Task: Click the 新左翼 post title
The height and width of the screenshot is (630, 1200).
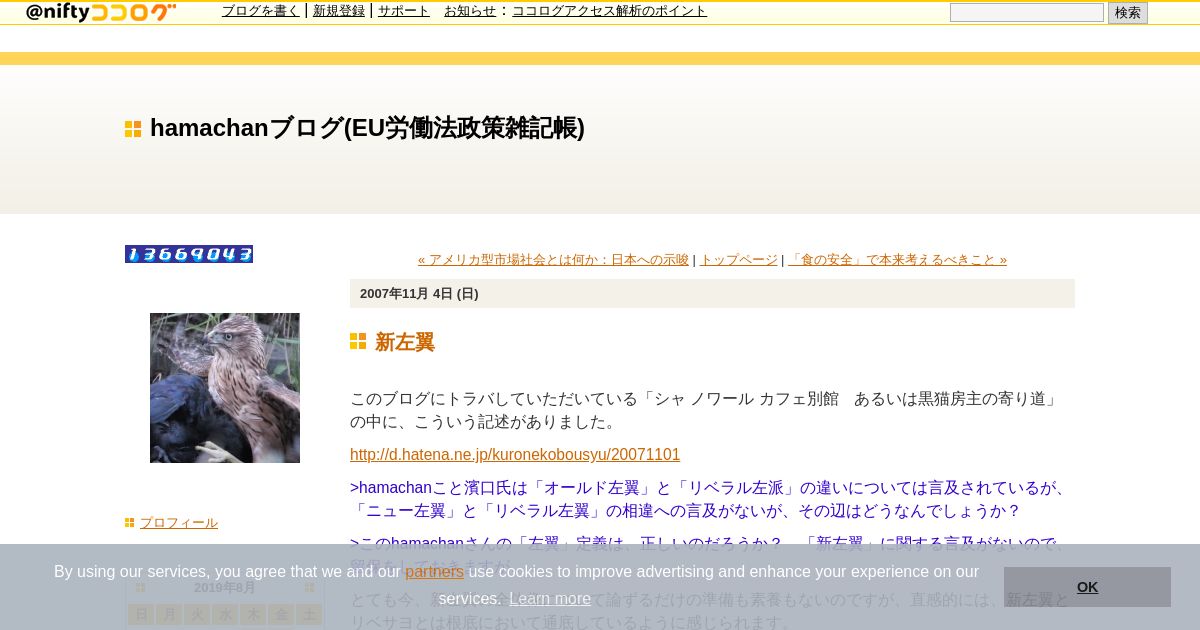Action: click(405, 342)
